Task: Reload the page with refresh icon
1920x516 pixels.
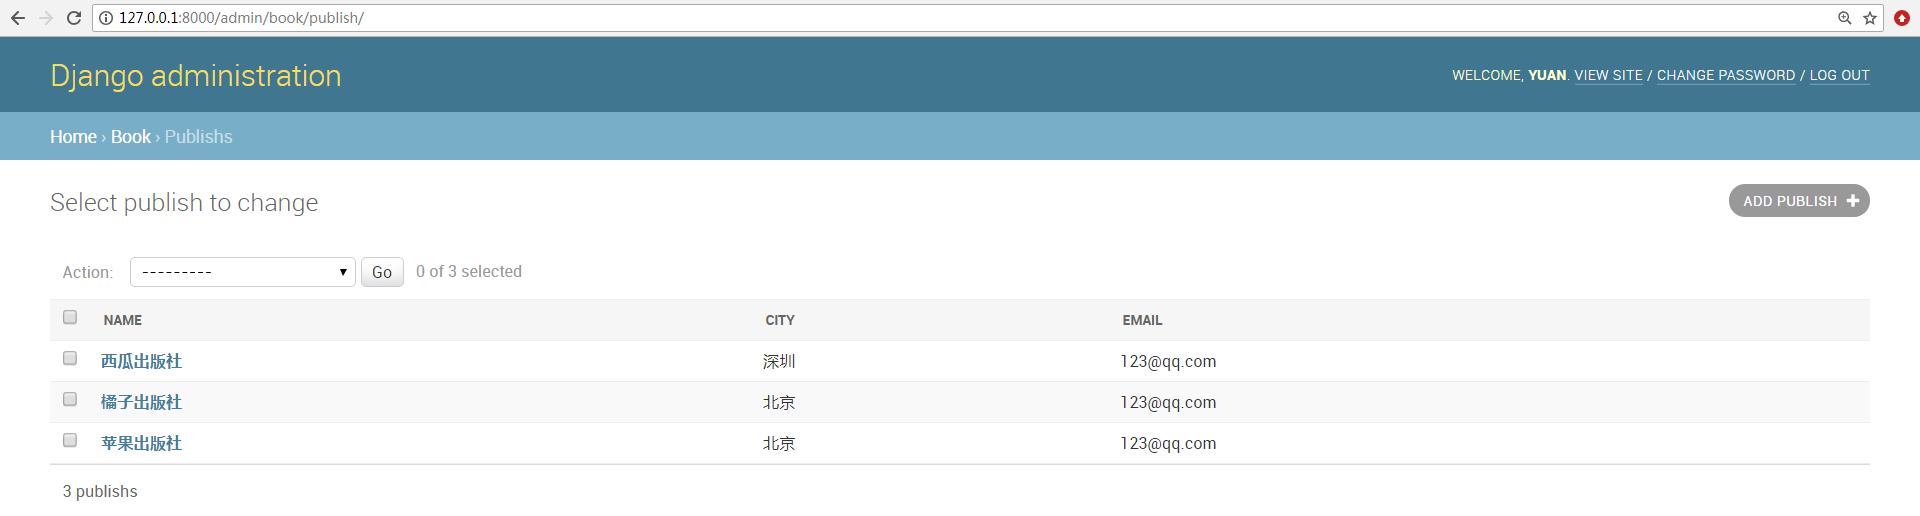Action: tap(74, 18)
